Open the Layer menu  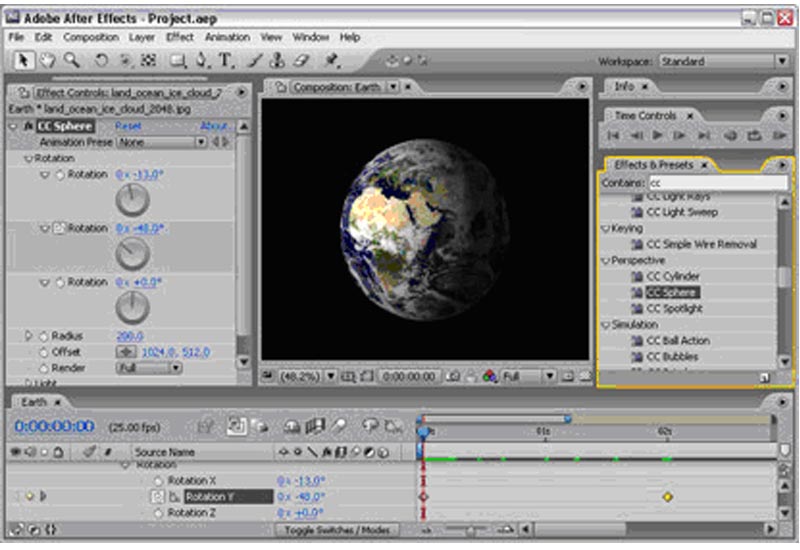tap(142, 37)
